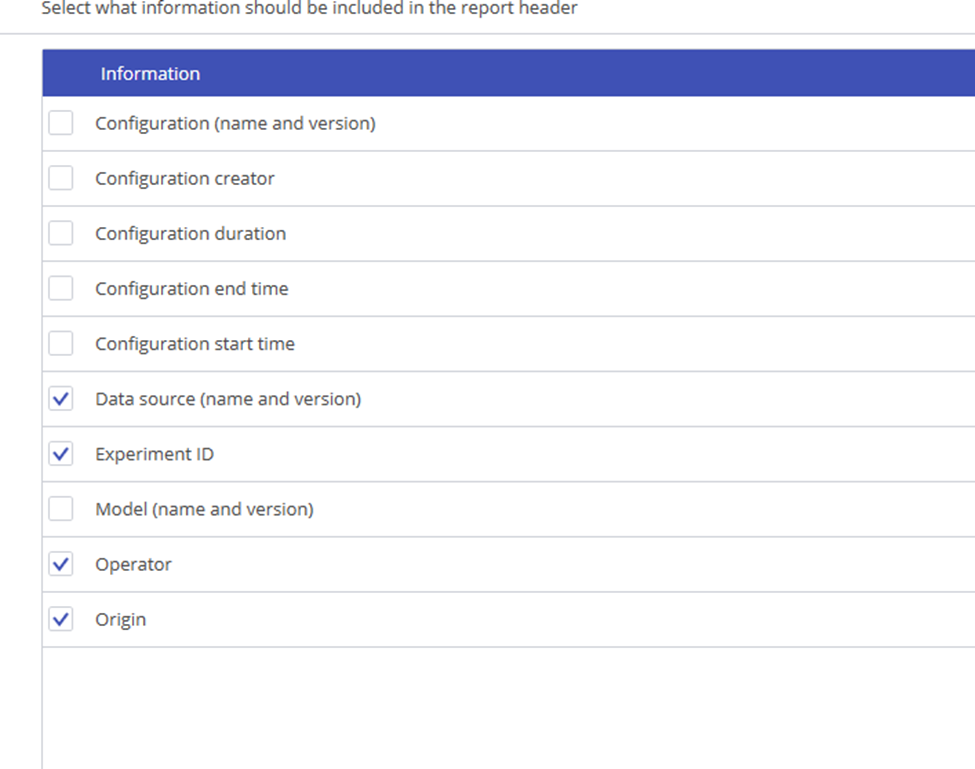Disable the Origin checkbox
The image size is (975, 769).
(x=60, y=619)
